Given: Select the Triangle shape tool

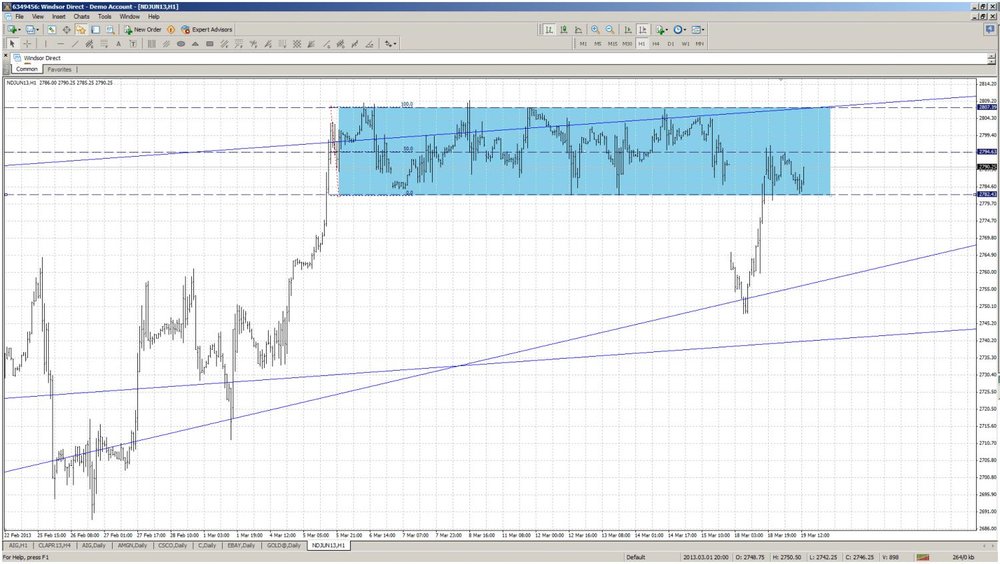Looking at the screenshot, I should tap(195, 44).
